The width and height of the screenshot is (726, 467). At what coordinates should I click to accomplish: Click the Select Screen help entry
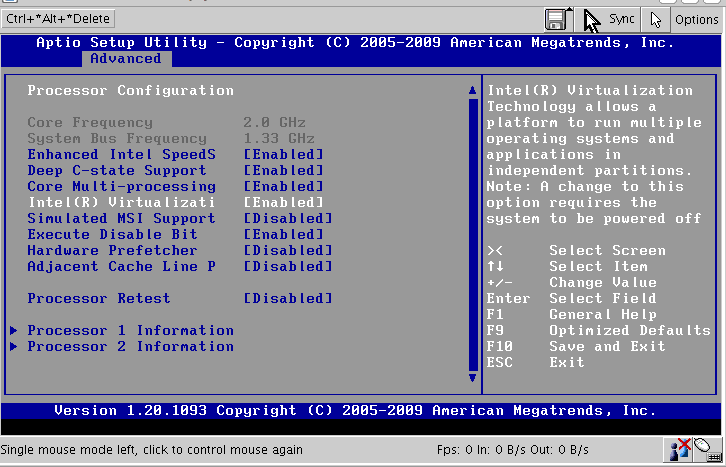(576, 250)
